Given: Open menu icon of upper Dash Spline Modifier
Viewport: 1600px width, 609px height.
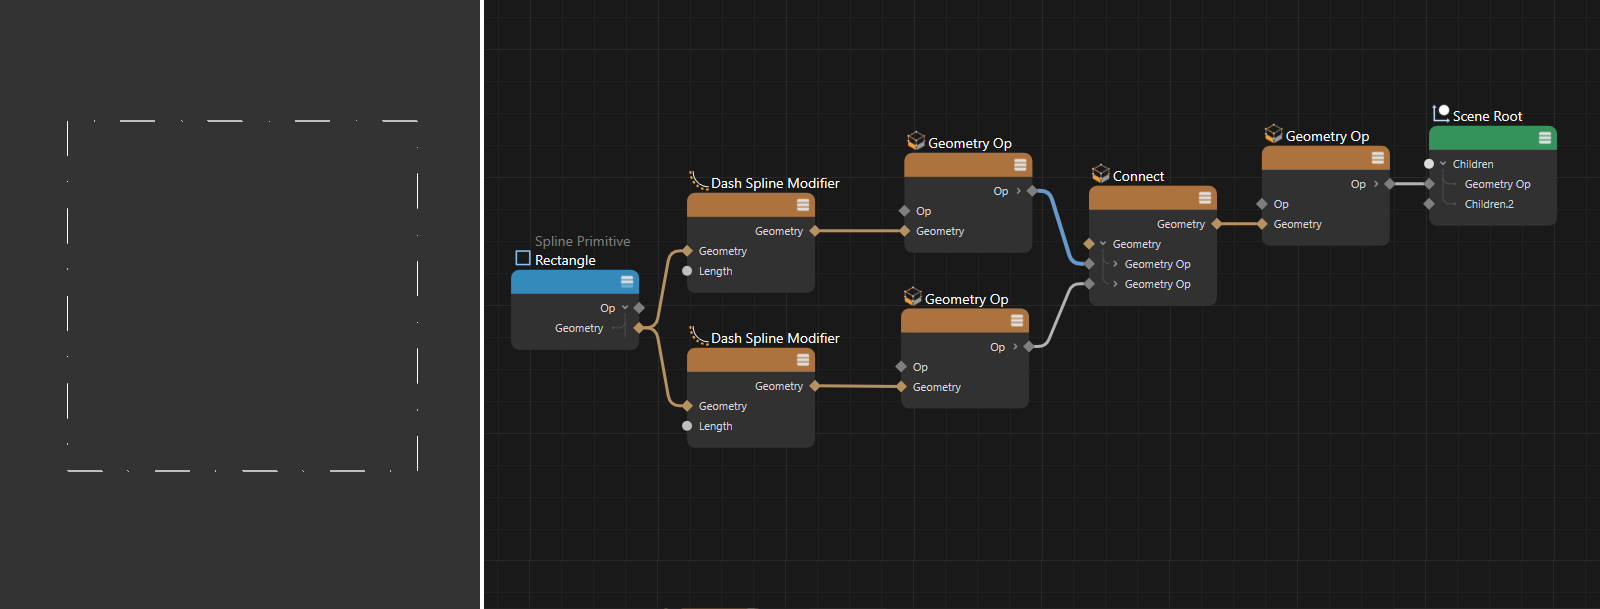Looking at the screenshot, I should [x=803, y=205].
